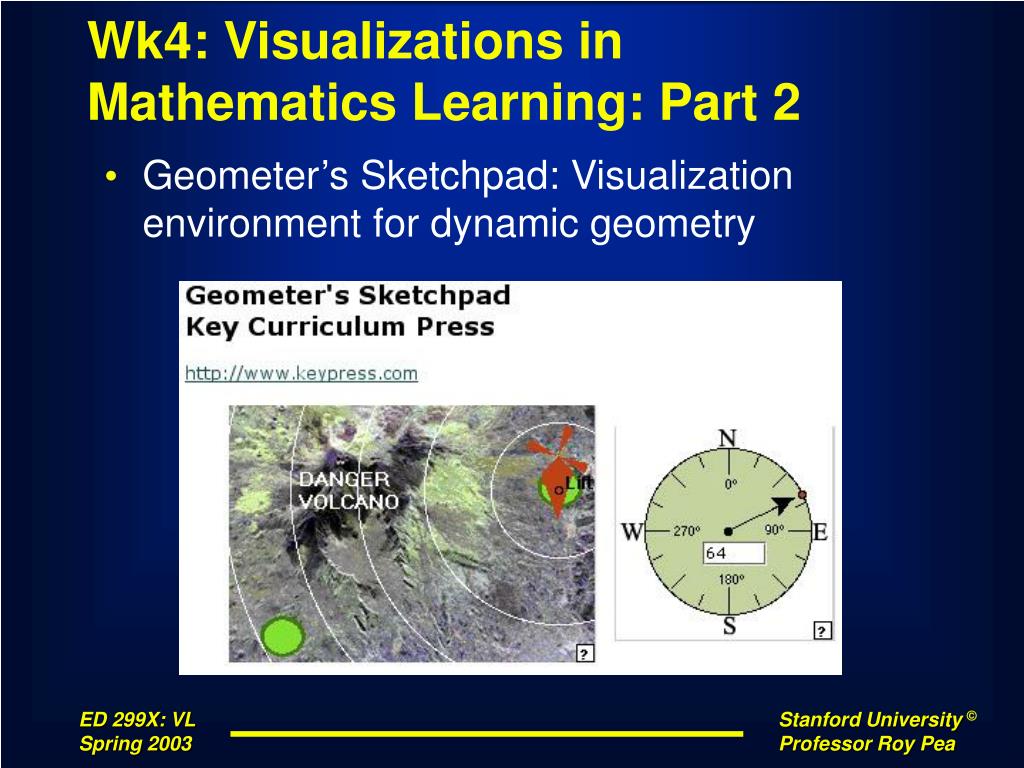The width and height of the screenshot is (1024, 768).
Task: Click the black arrowhead of the compass needle
Action: 784,505
